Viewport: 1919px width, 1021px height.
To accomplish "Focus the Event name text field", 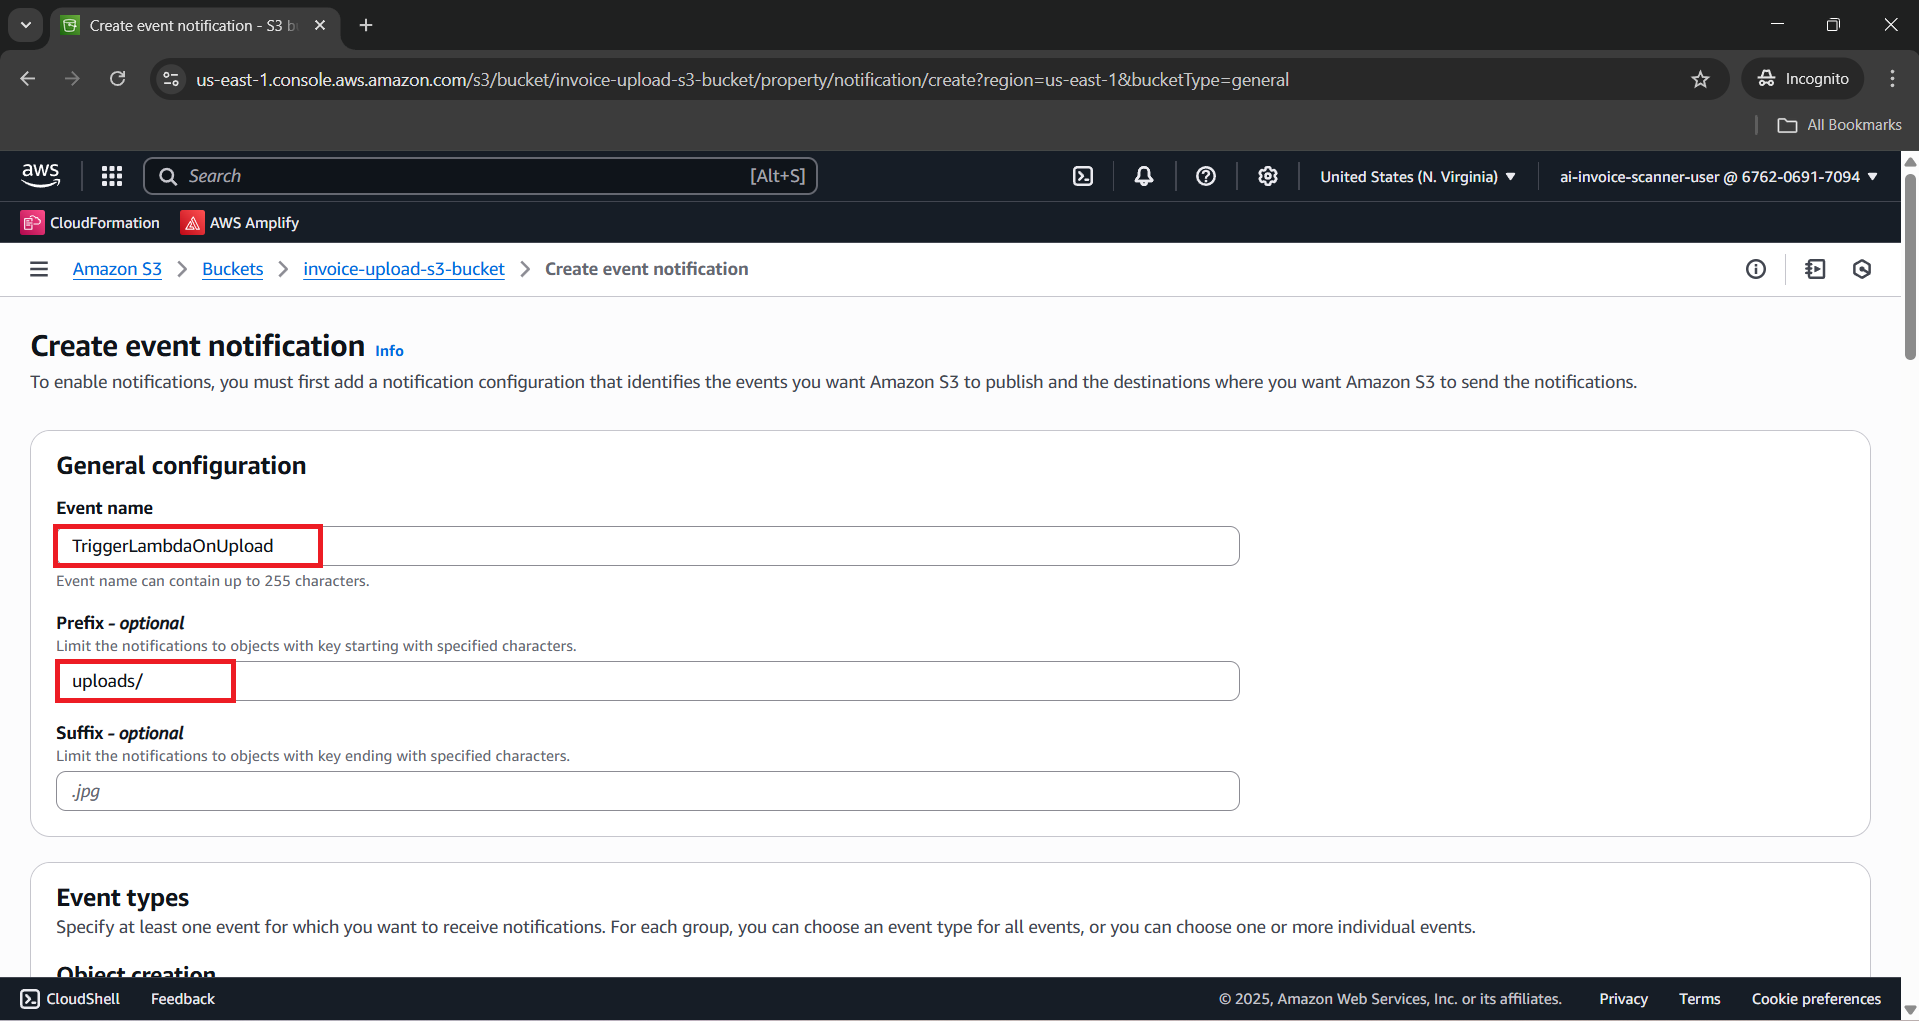I will 647,546.
